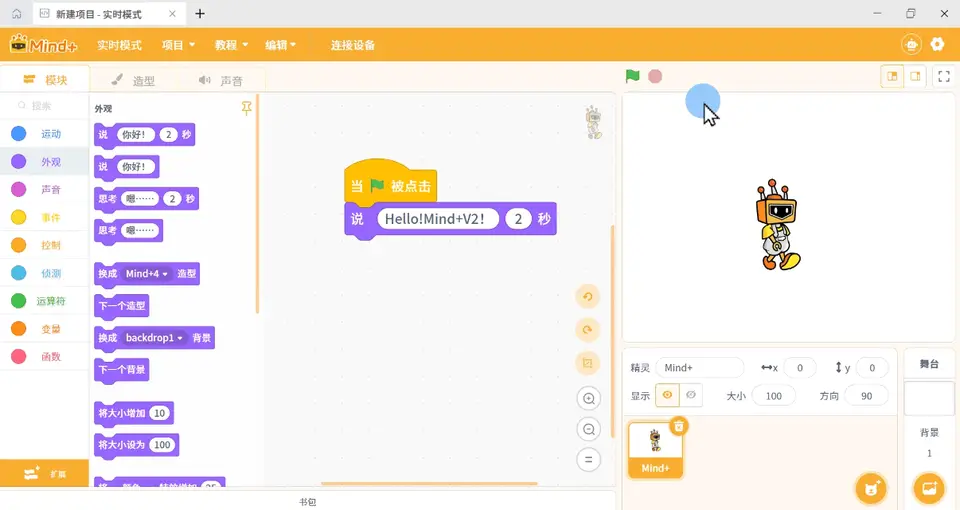
Task: Click the green flag run button
Action: pos(632,77)
